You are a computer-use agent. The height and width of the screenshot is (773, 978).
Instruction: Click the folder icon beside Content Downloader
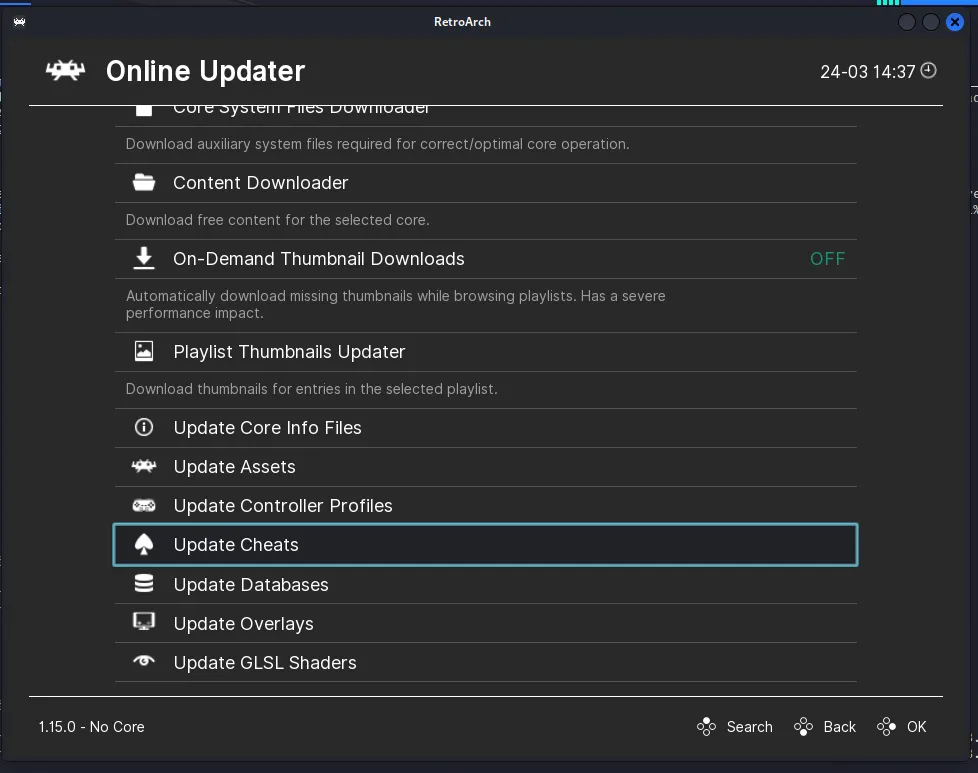pyautogui.click(x=144, y=183)
